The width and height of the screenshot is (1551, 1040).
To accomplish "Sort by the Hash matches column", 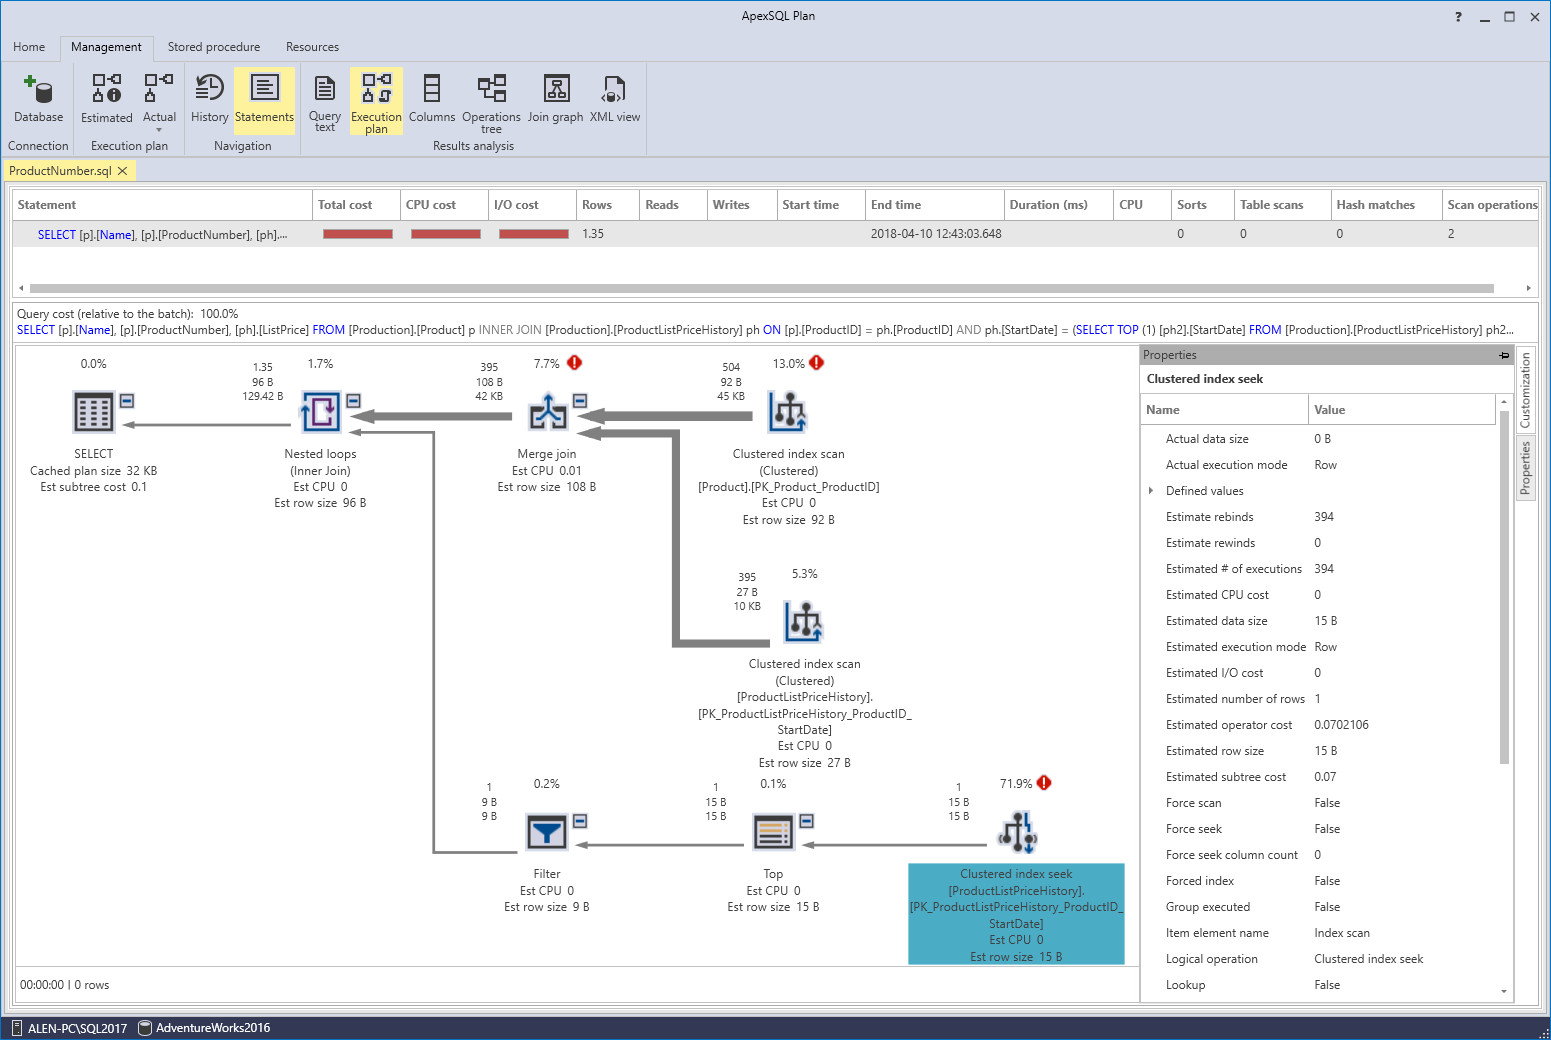I will pos(1386,205).
